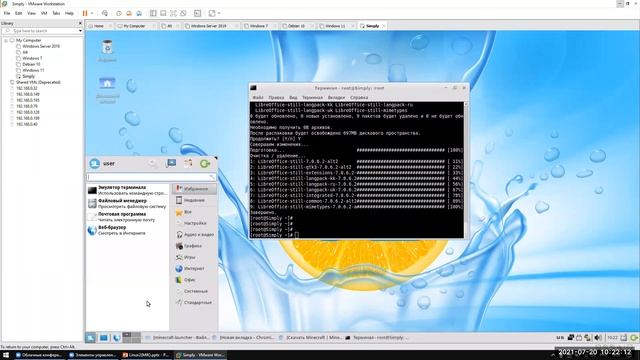Select the Интернет category in the start menu
This screenshot has width=640, height=360.
click(x=194, y=268)
